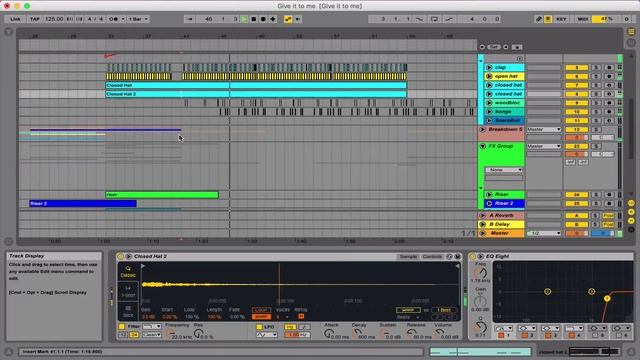
Task: Turn off the EQ Eight device activator
Action: click(473, 257)
